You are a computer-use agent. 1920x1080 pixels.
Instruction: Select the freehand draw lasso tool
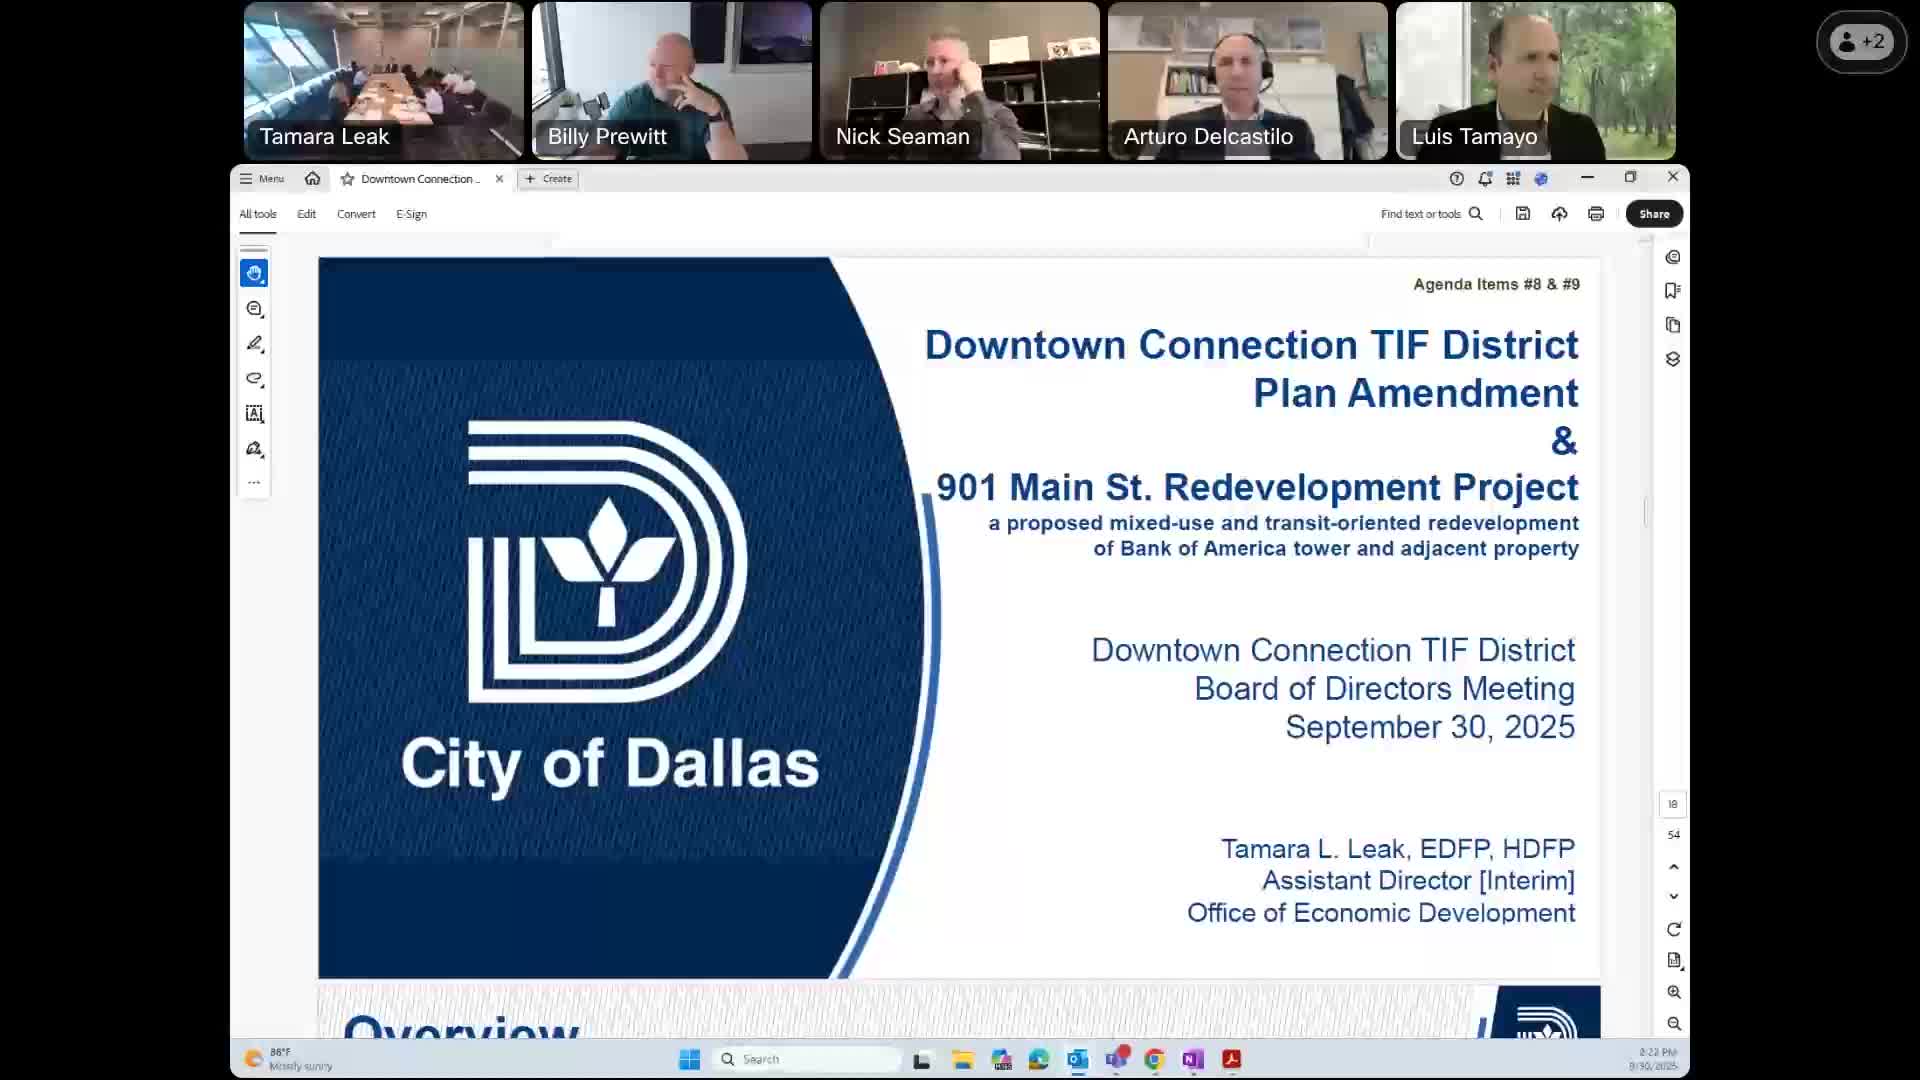pyautogui.click(x=254, y=379)
